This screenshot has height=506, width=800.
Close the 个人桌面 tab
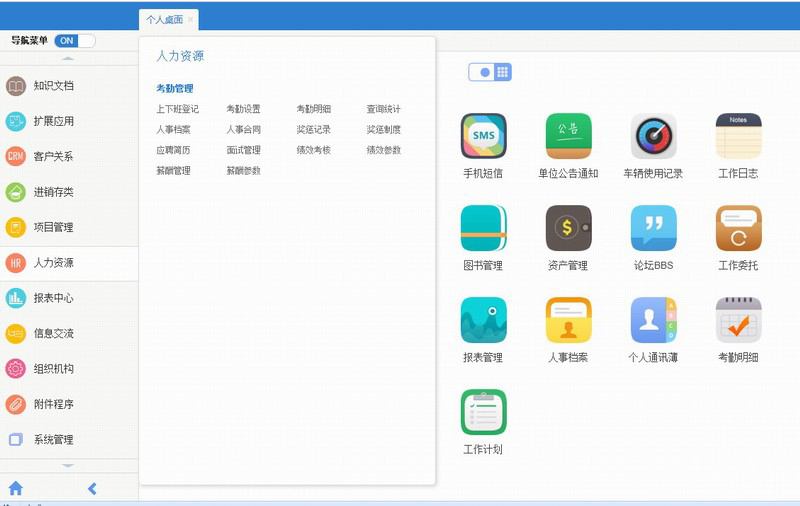coord(191,19)
